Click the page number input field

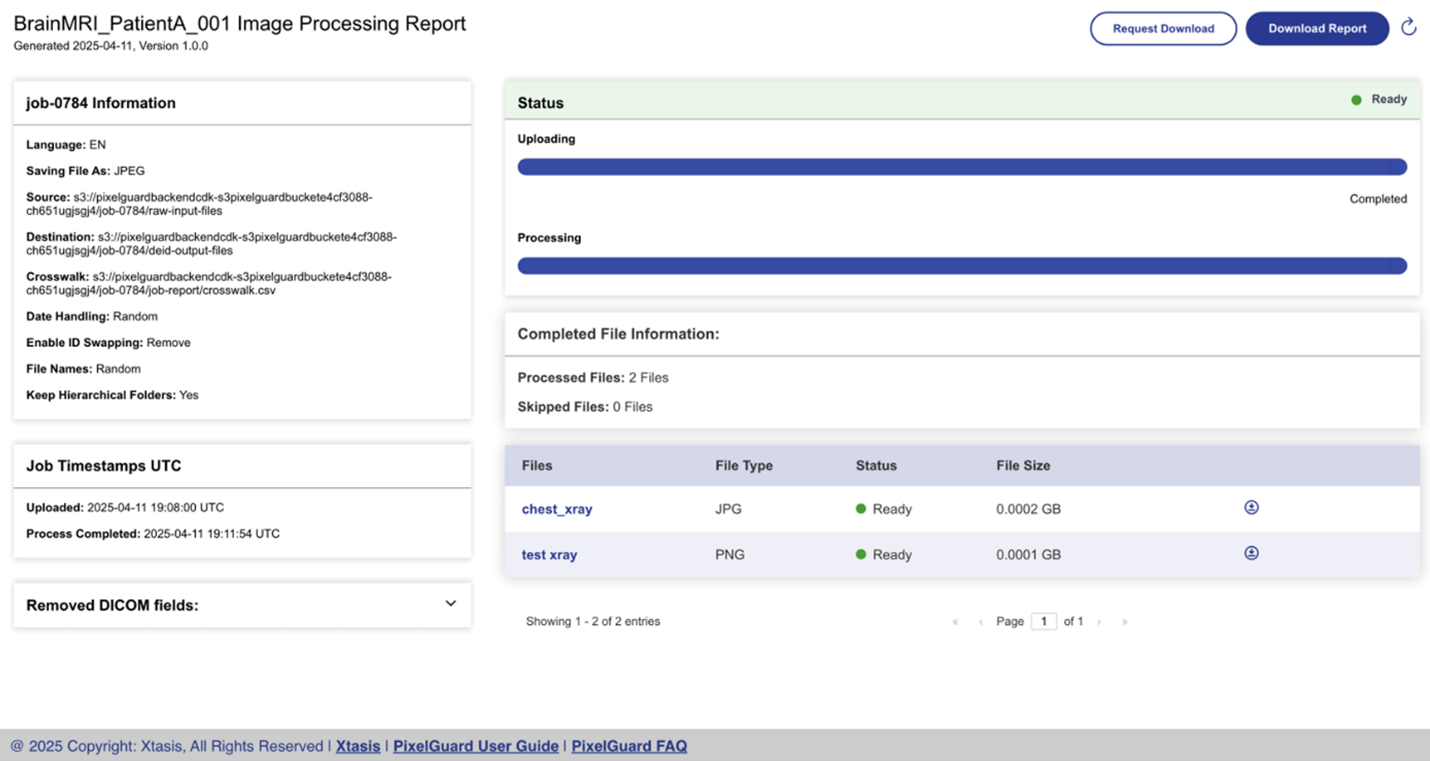point(1044,622)
